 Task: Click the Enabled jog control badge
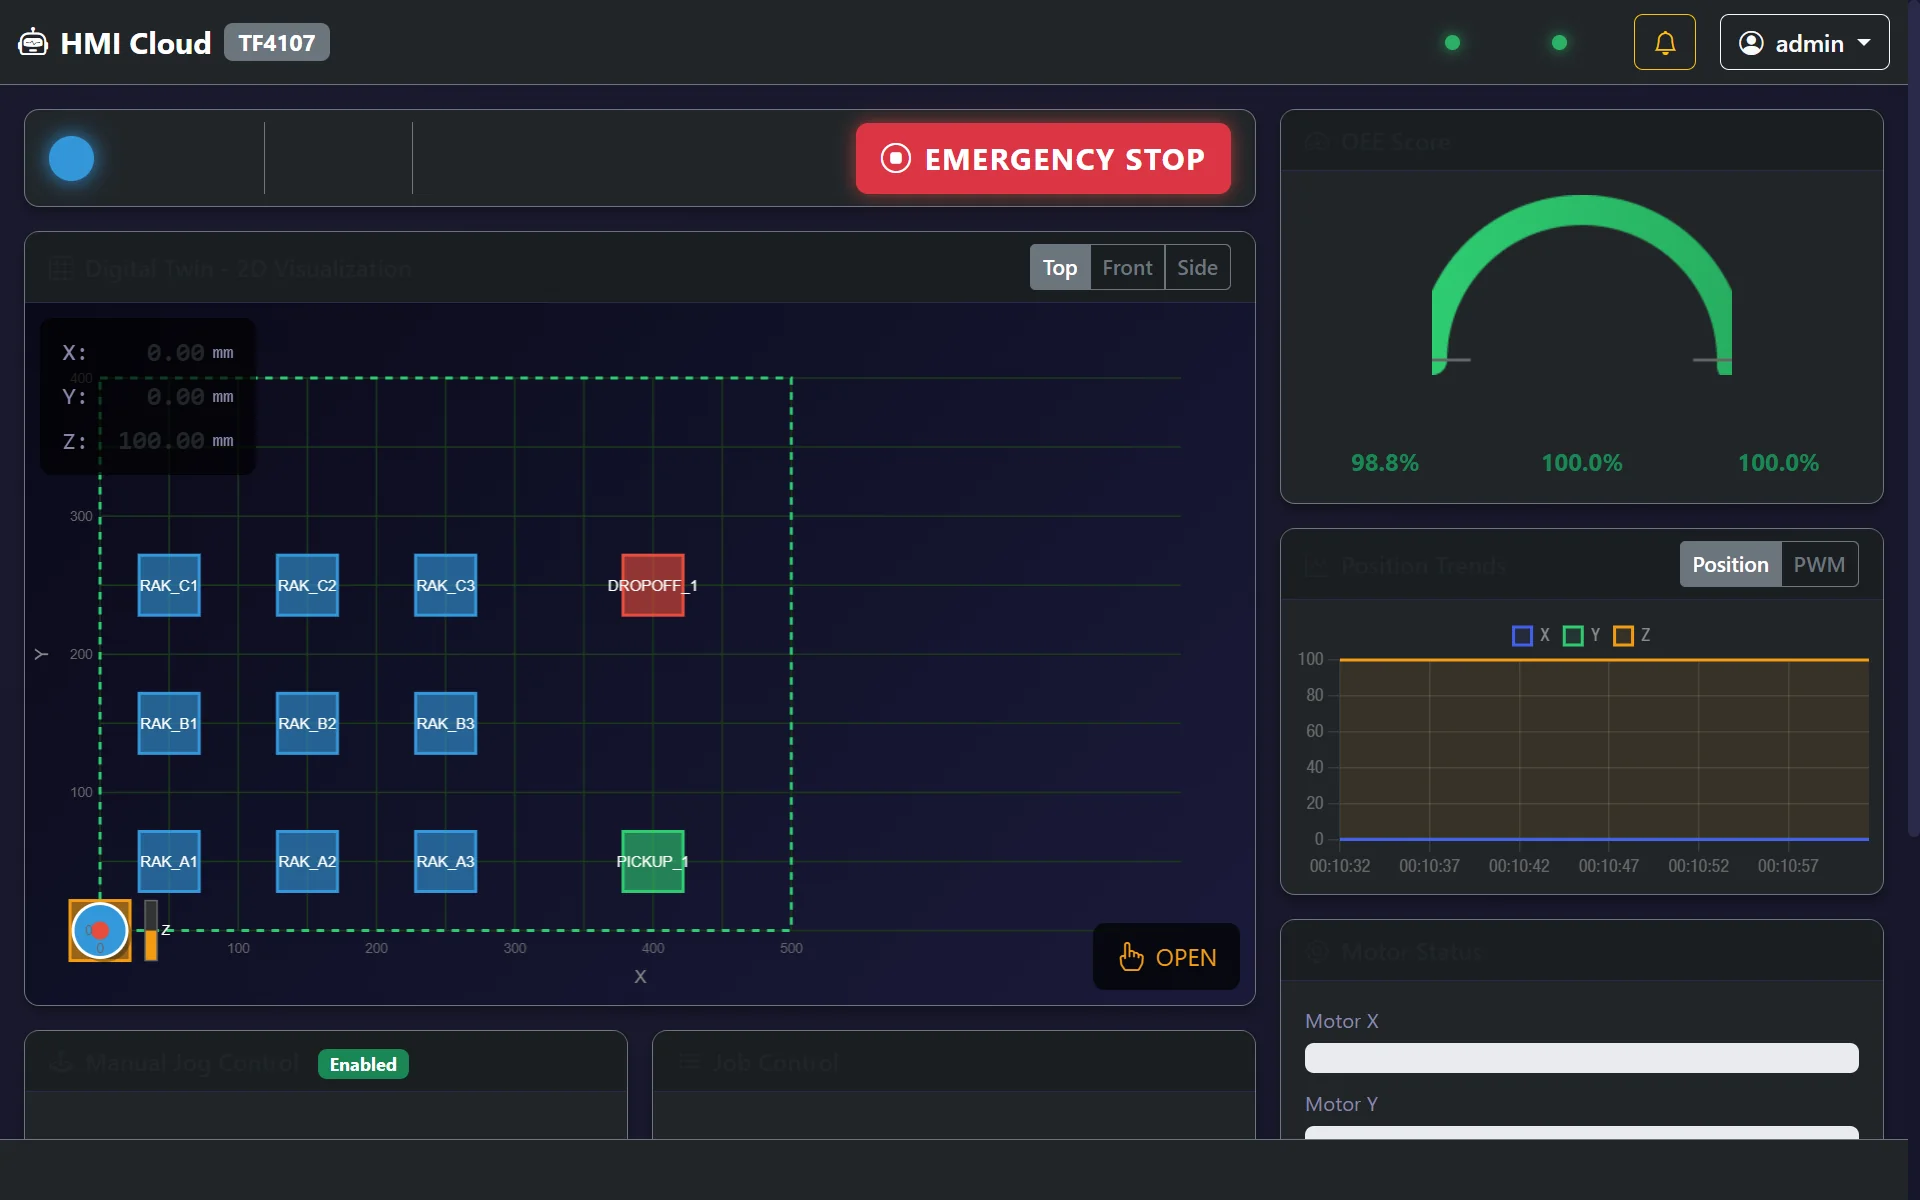pos(363,1064)
